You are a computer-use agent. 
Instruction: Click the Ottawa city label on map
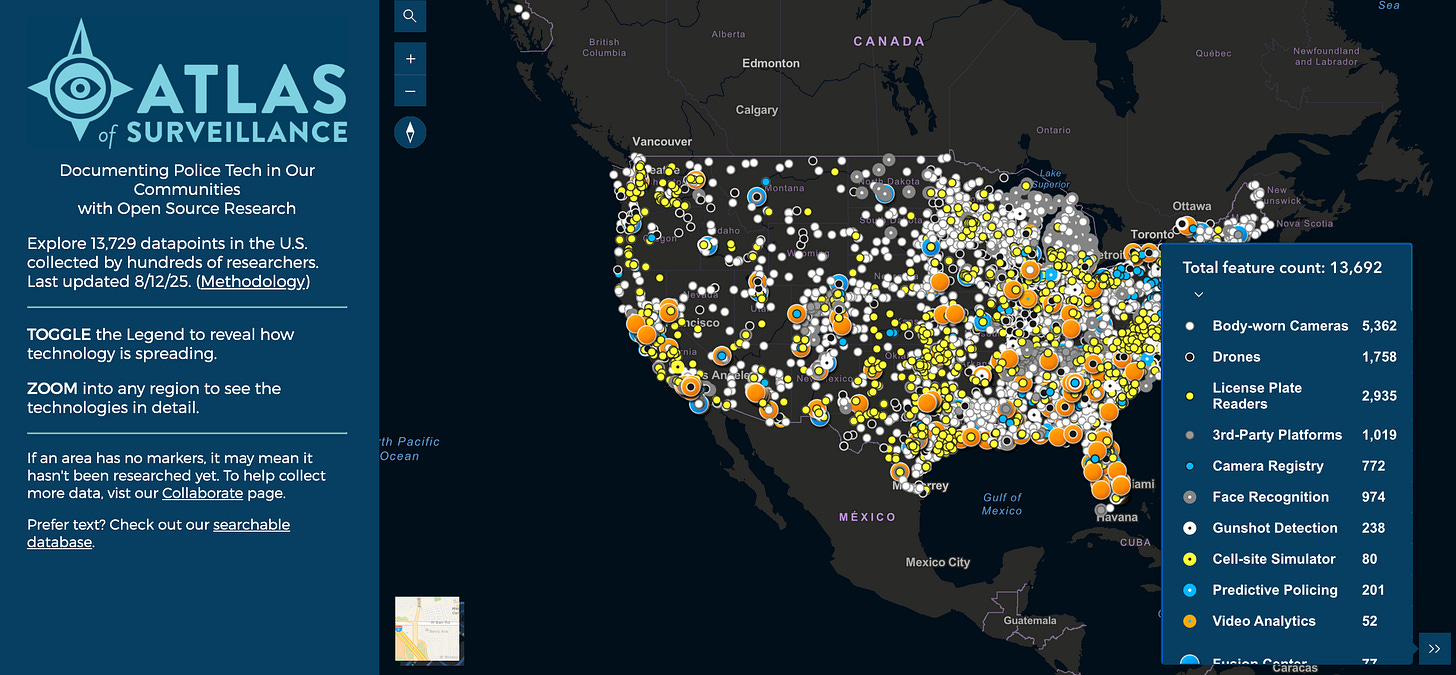[1192, 207]
